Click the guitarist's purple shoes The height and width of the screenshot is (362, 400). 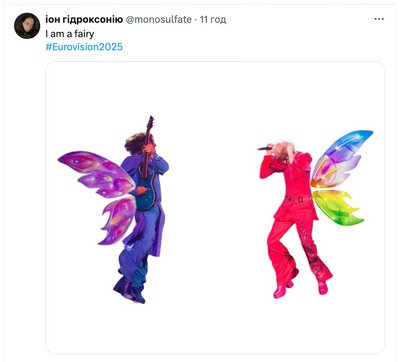click(129, 291)
